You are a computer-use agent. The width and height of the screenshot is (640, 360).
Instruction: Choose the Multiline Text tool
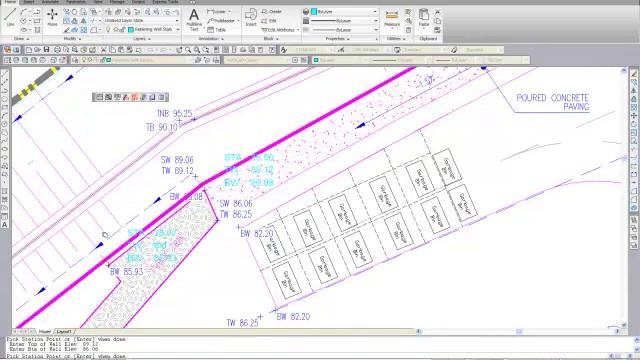coord(194,19)
